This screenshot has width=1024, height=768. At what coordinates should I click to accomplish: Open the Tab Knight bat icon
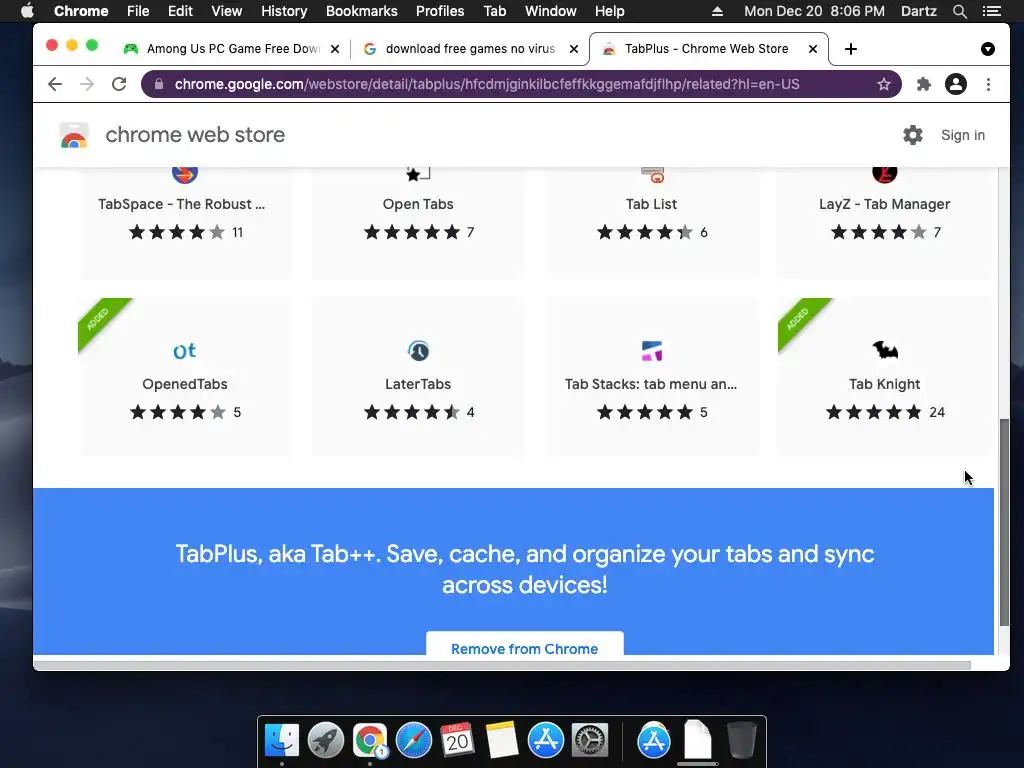click(885, 351)
